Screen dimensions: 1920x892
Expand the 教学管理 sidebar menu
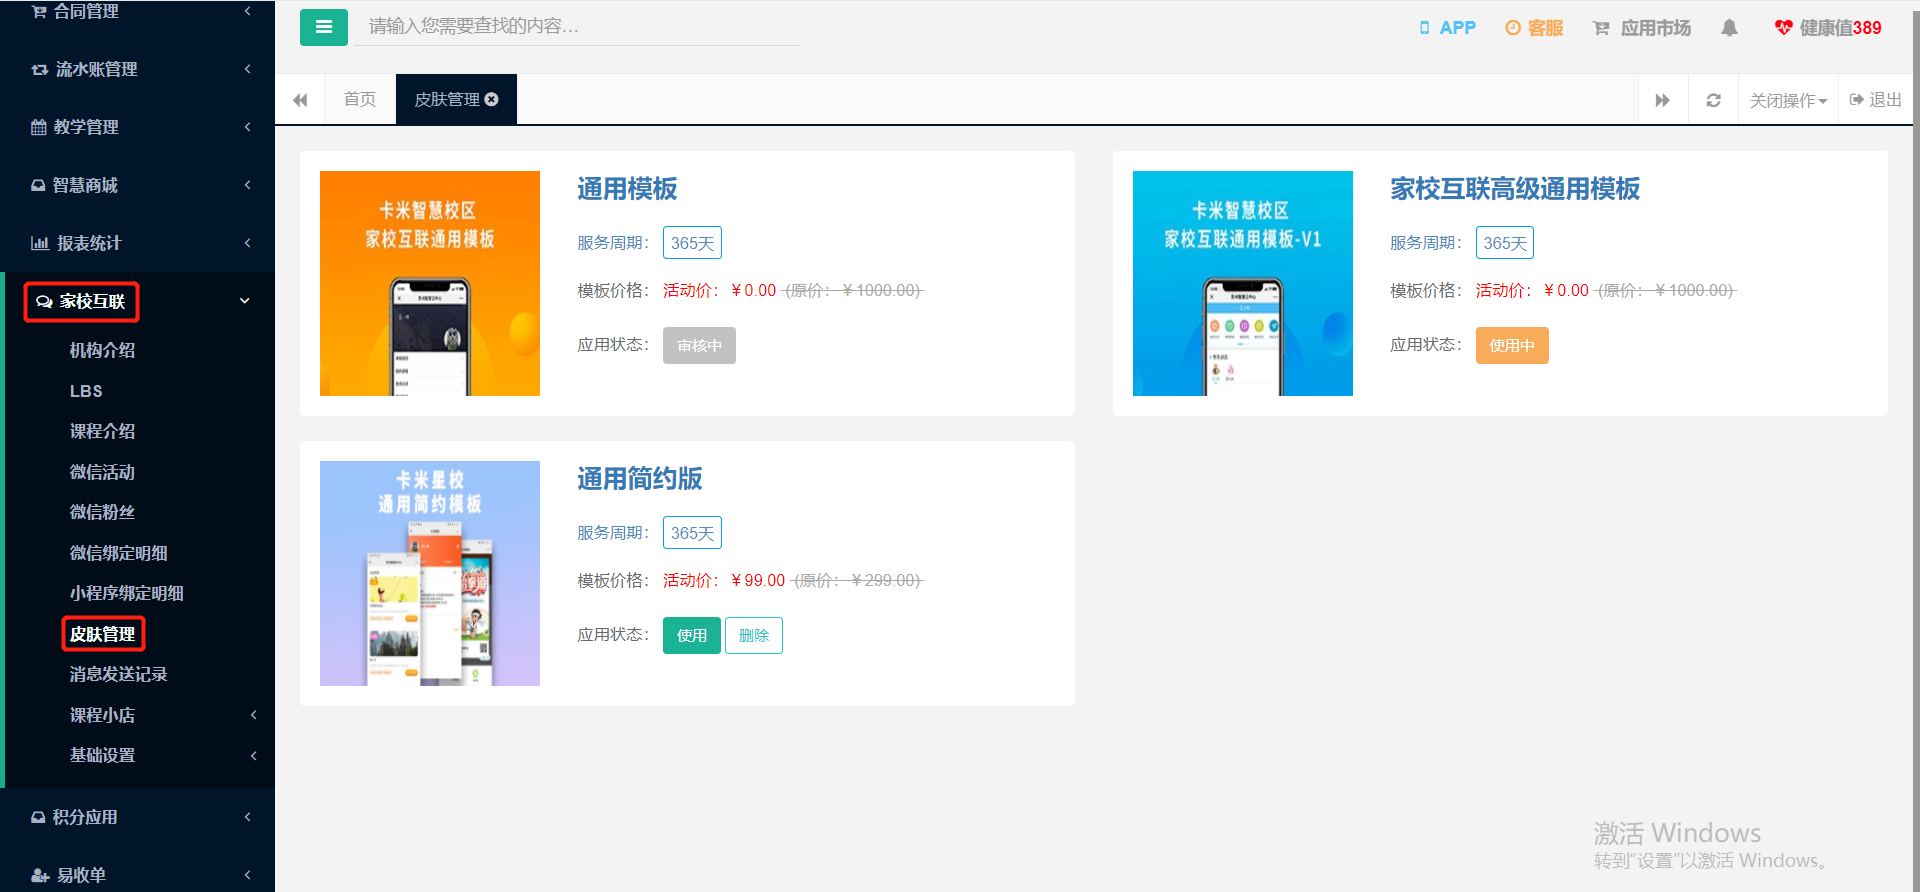click(x=138, y=127)
